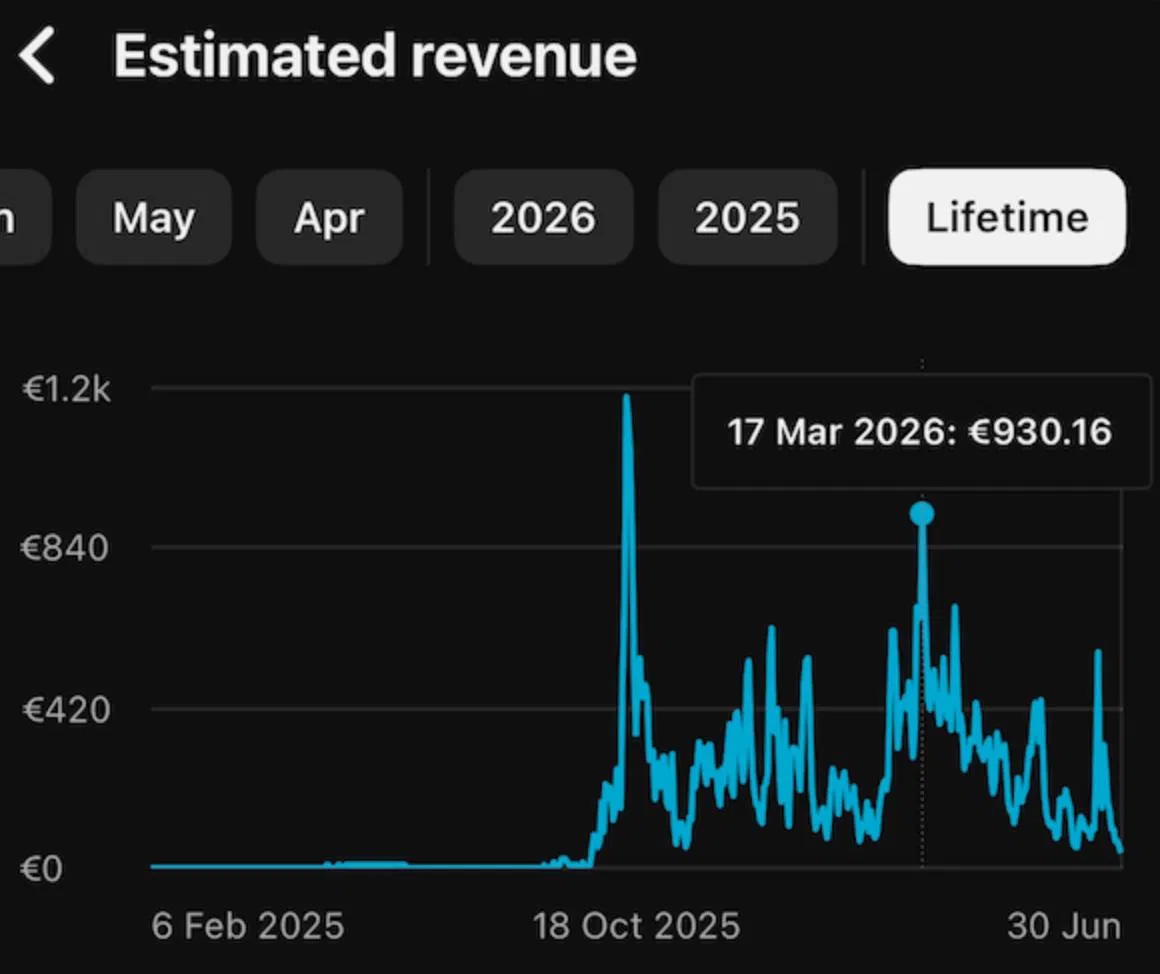Click the €1.2k axis label
The height and width of the screenshot is (974, 1160).
[x=67, y=389]
